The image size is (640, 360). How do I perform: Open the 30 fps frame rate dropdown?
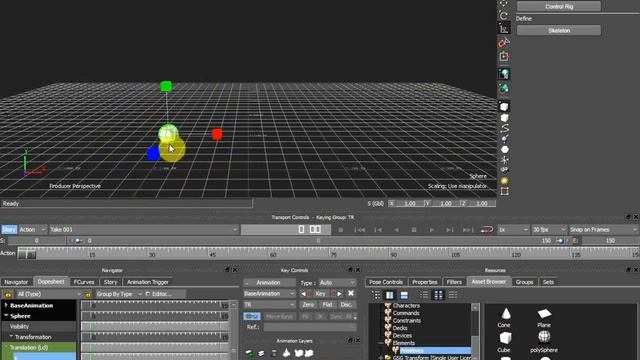549,230
